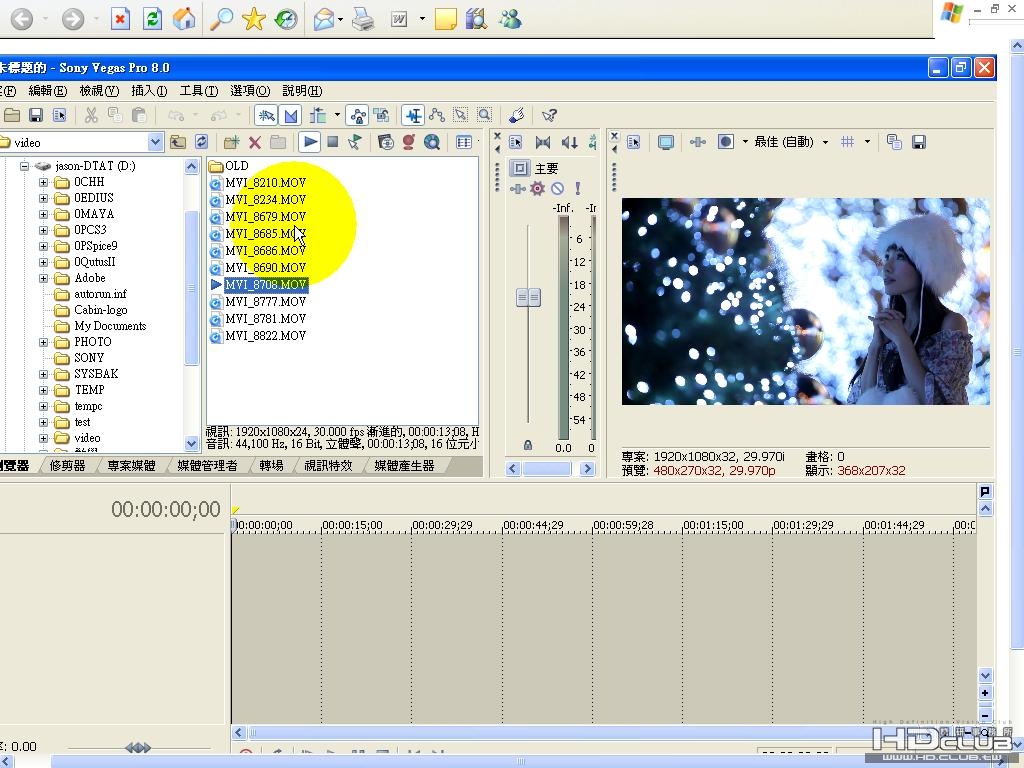Open mixer Downmix Output icon

click(x=543, y=142)
